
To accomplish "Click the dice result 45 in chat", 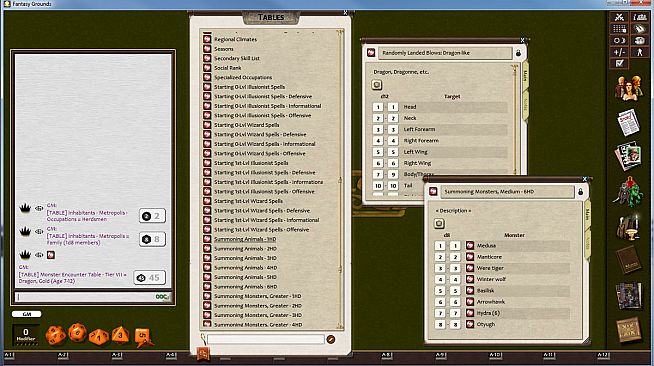I will [x=150, y=278].
